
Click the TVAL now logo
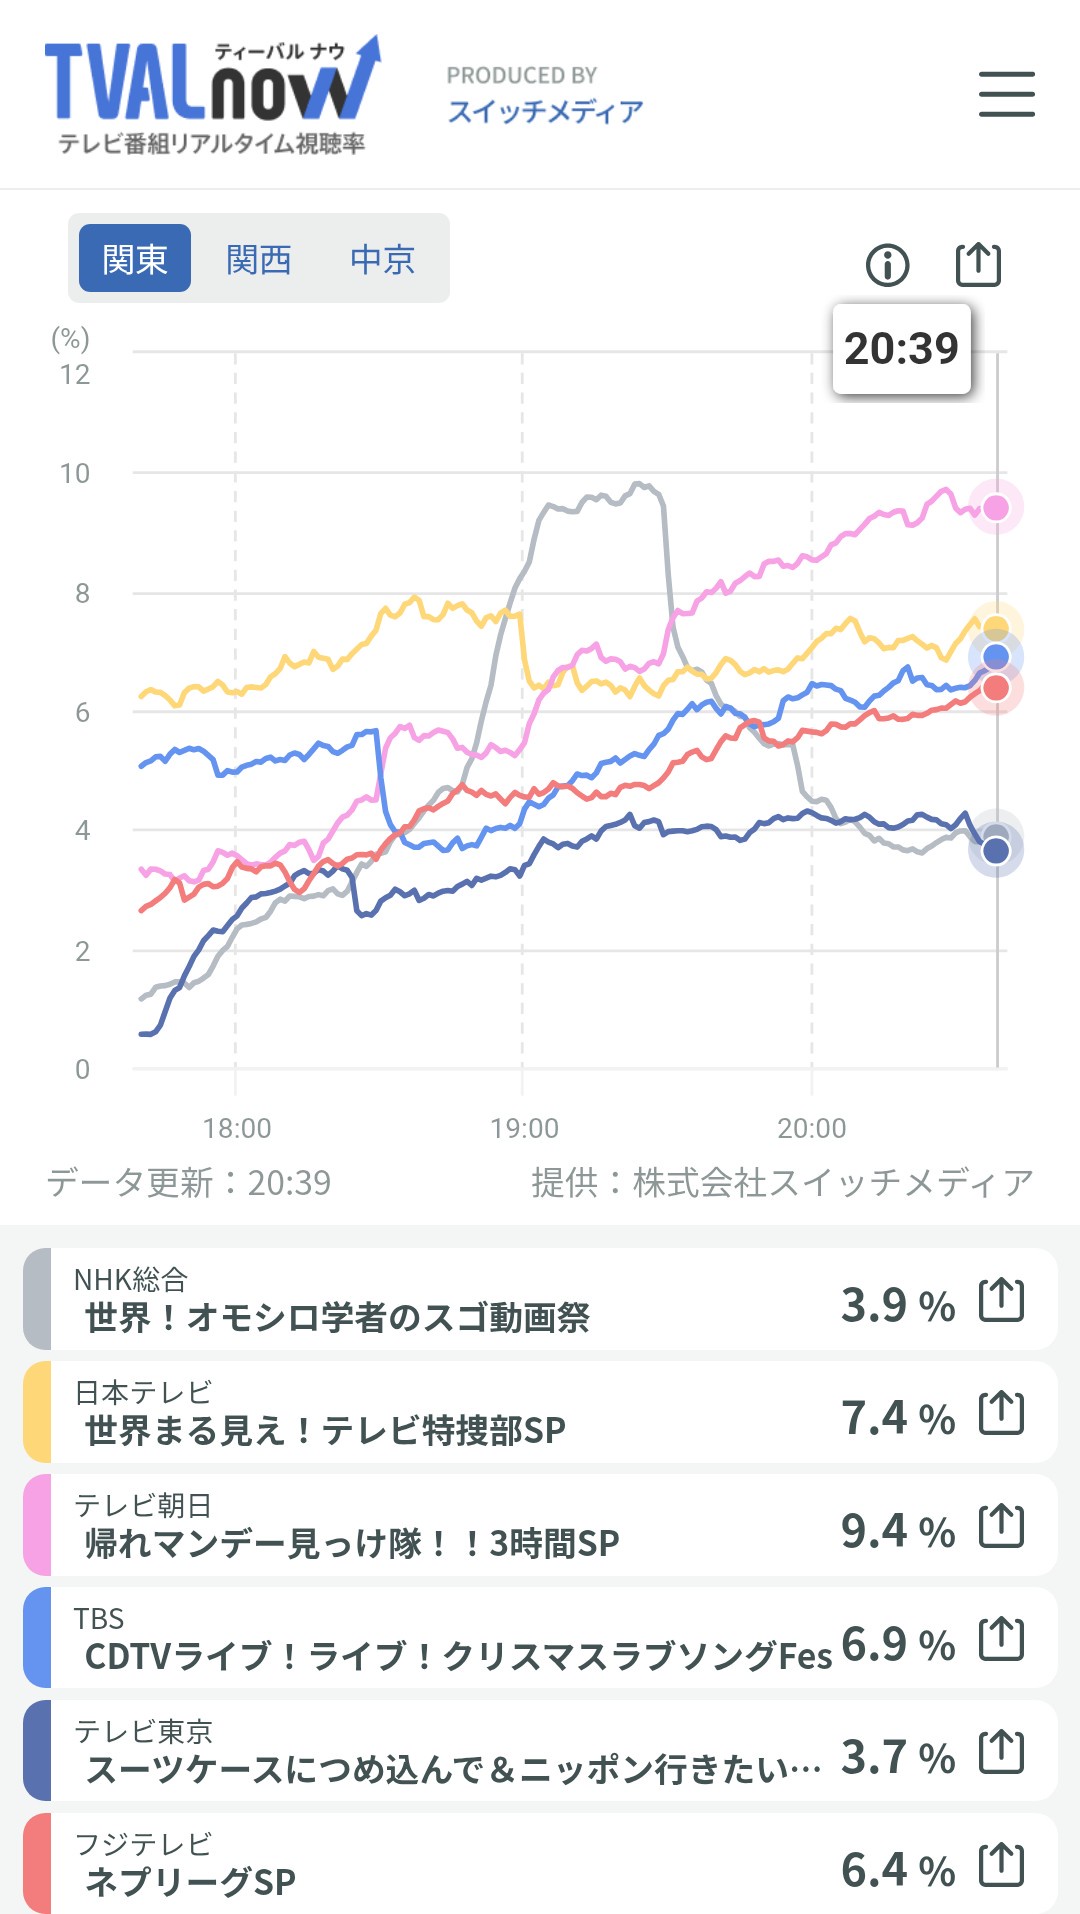click(x=212, y=96)
